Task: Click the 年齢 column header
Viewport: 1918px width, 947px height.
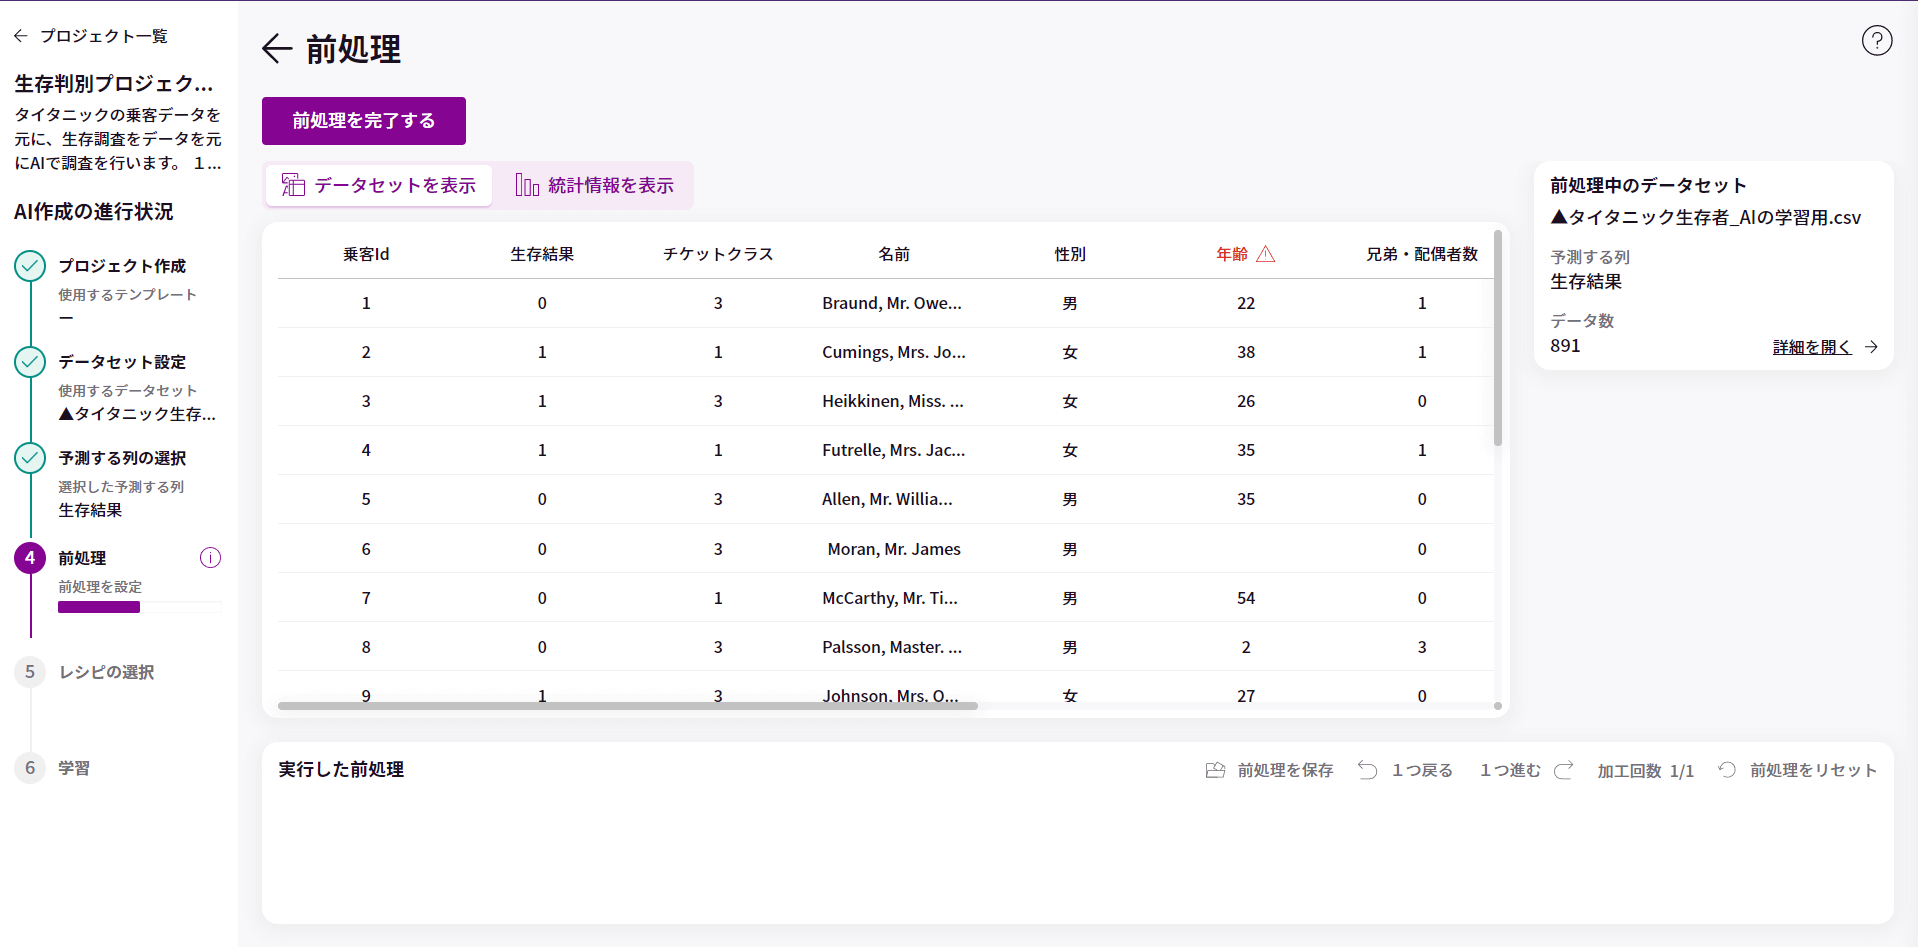Action: [1232, 254]
